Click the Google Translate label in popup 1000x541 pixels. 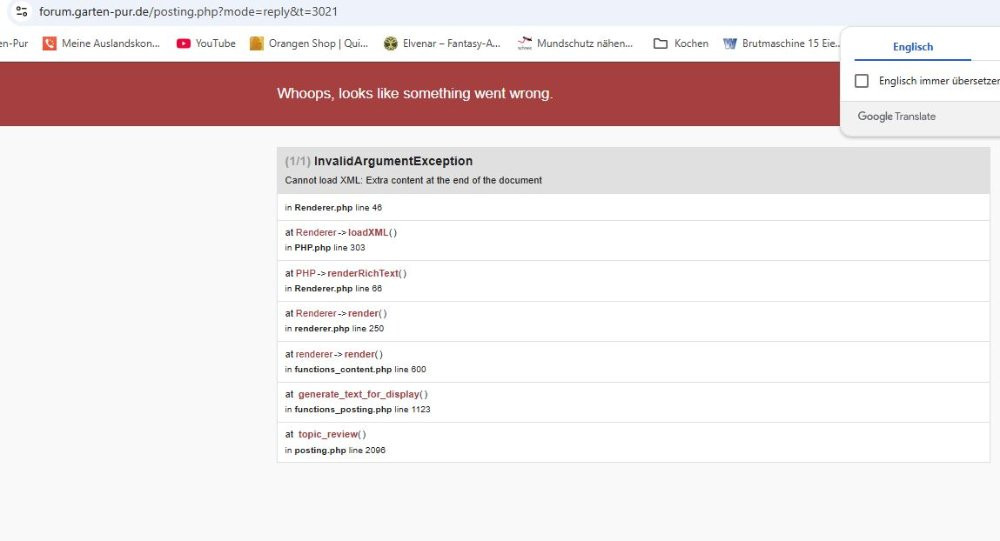(897, 116)
